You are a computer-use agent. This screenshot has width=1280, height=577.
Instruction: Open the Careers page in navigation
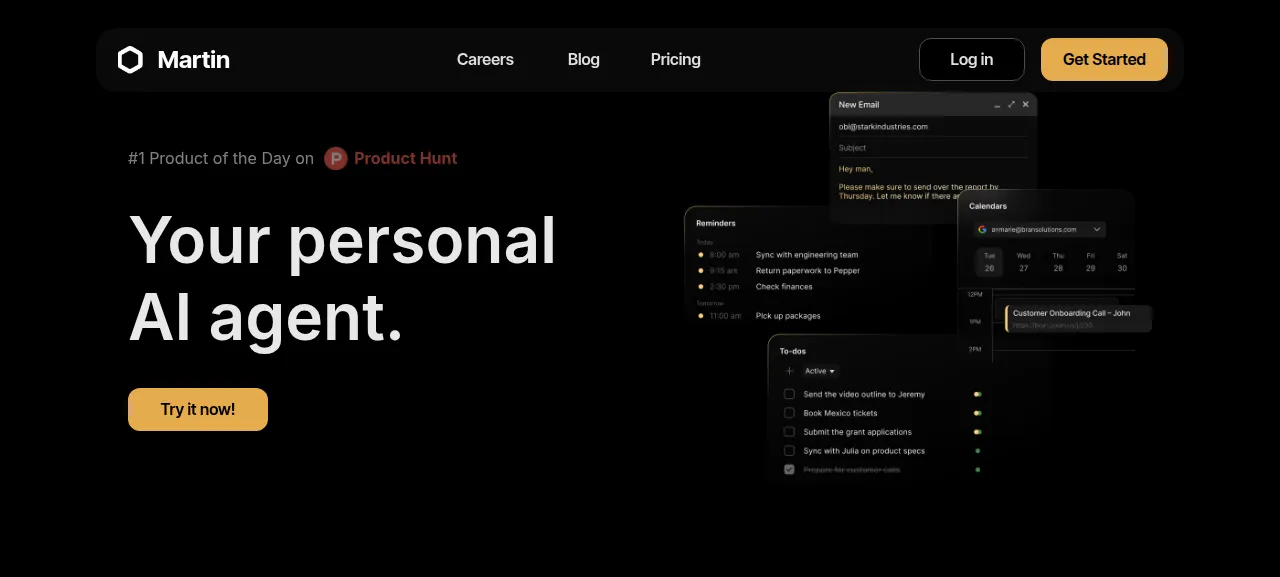pos(485,60)
